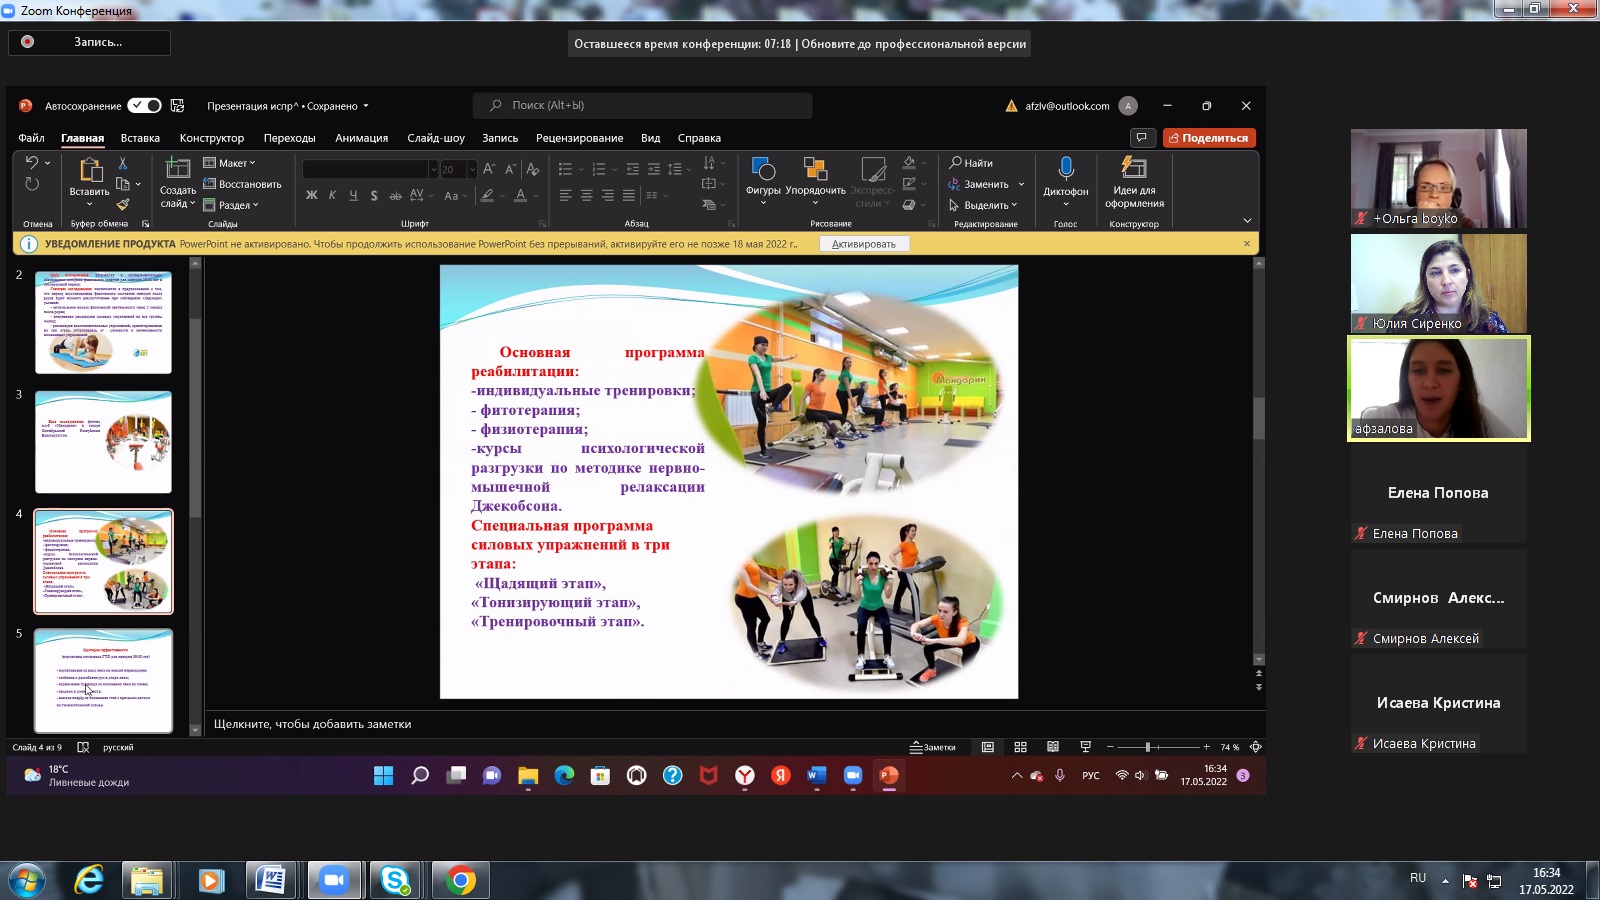Click the Заменить replace button

click(x=980, y=184)
